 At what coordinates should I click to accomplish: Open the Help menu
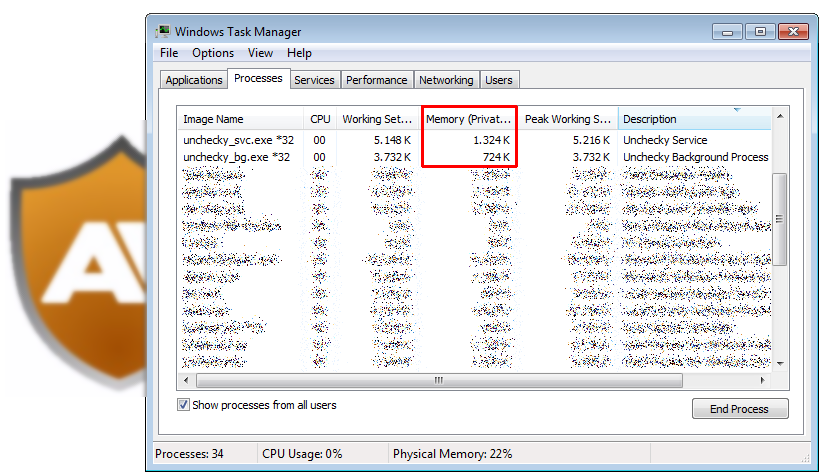(x=299, y=53)
